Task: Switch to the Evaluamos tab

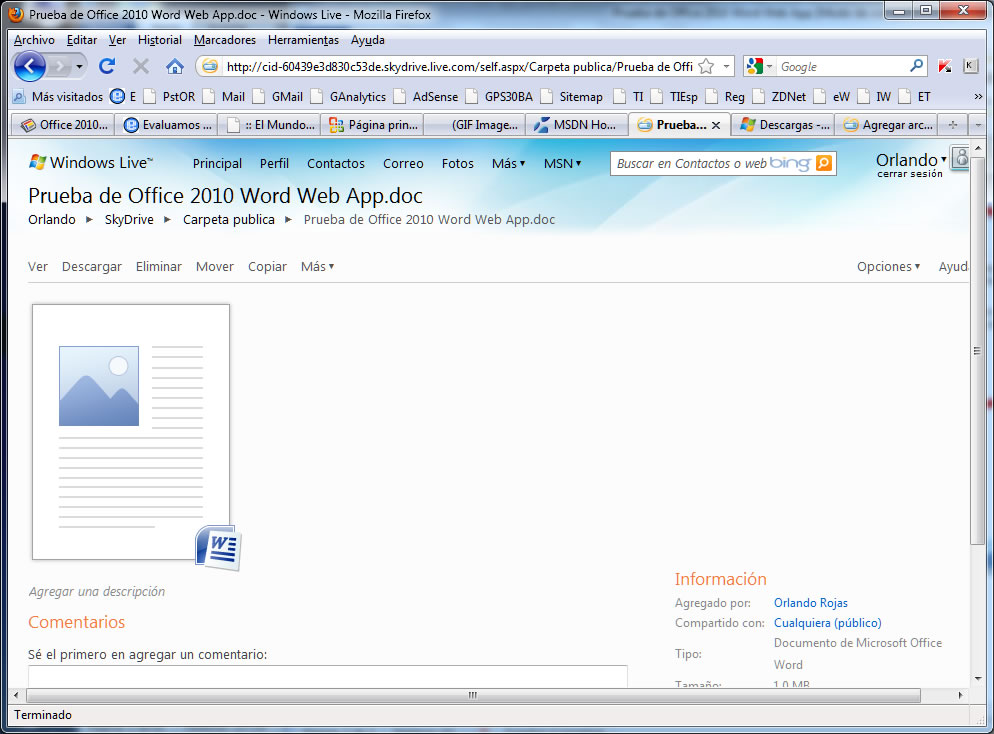Action: 167,125
